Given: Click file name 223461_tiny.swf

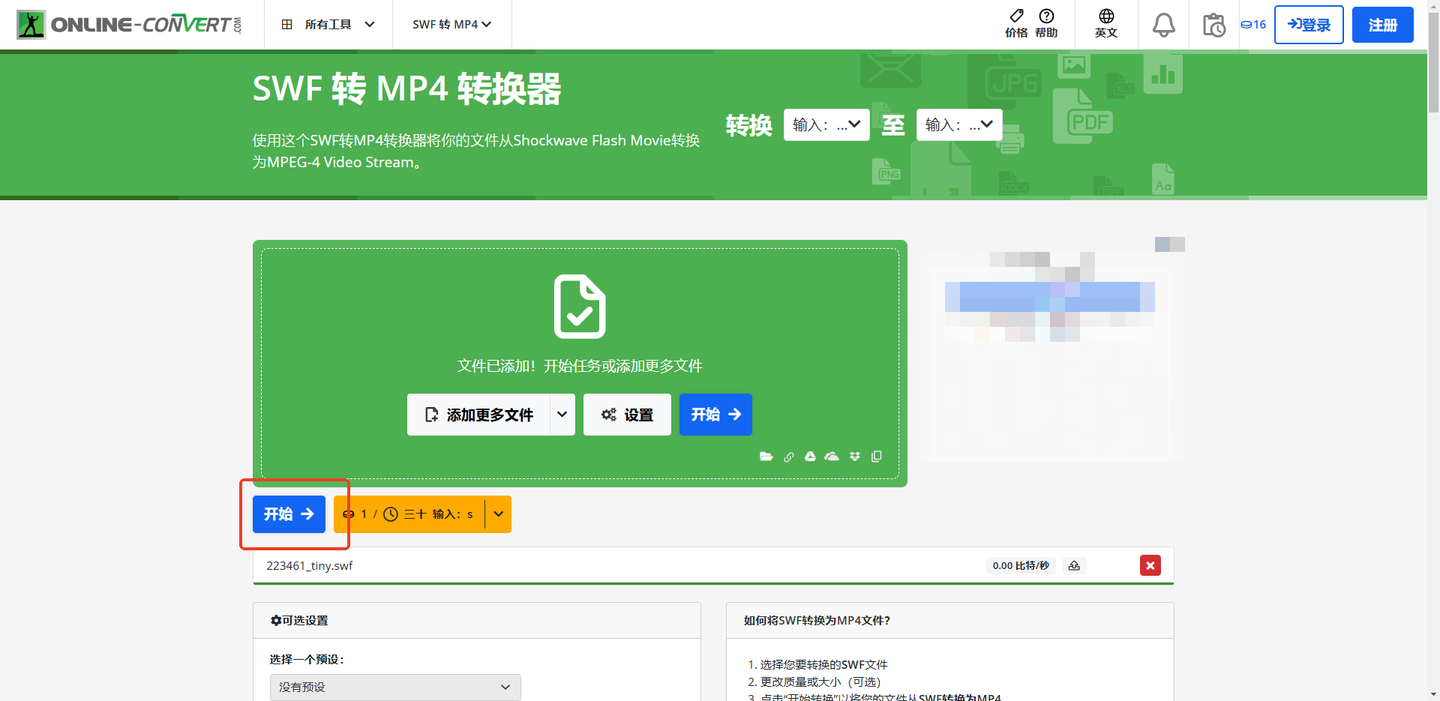Looking at the screenshot, I should pyautogui.click(x=309, y=566).
